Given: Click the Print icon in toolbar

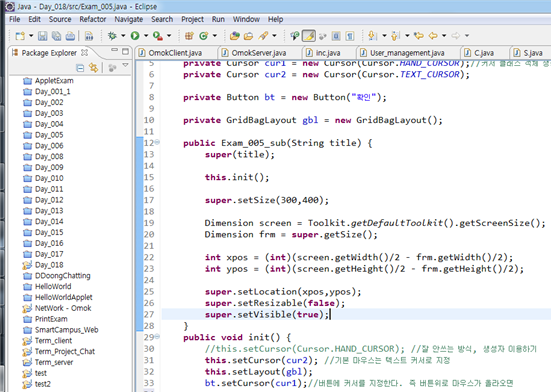Looking at the screenshot, I should click(x=70, y=36).
